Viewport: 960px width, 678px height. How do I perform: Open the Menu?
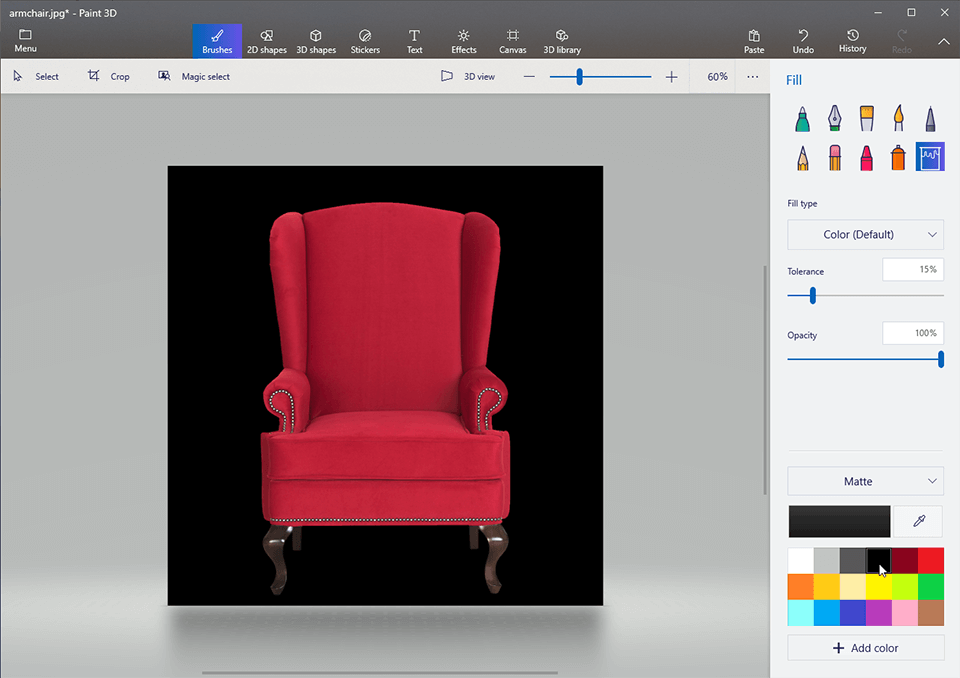point(24,41)
